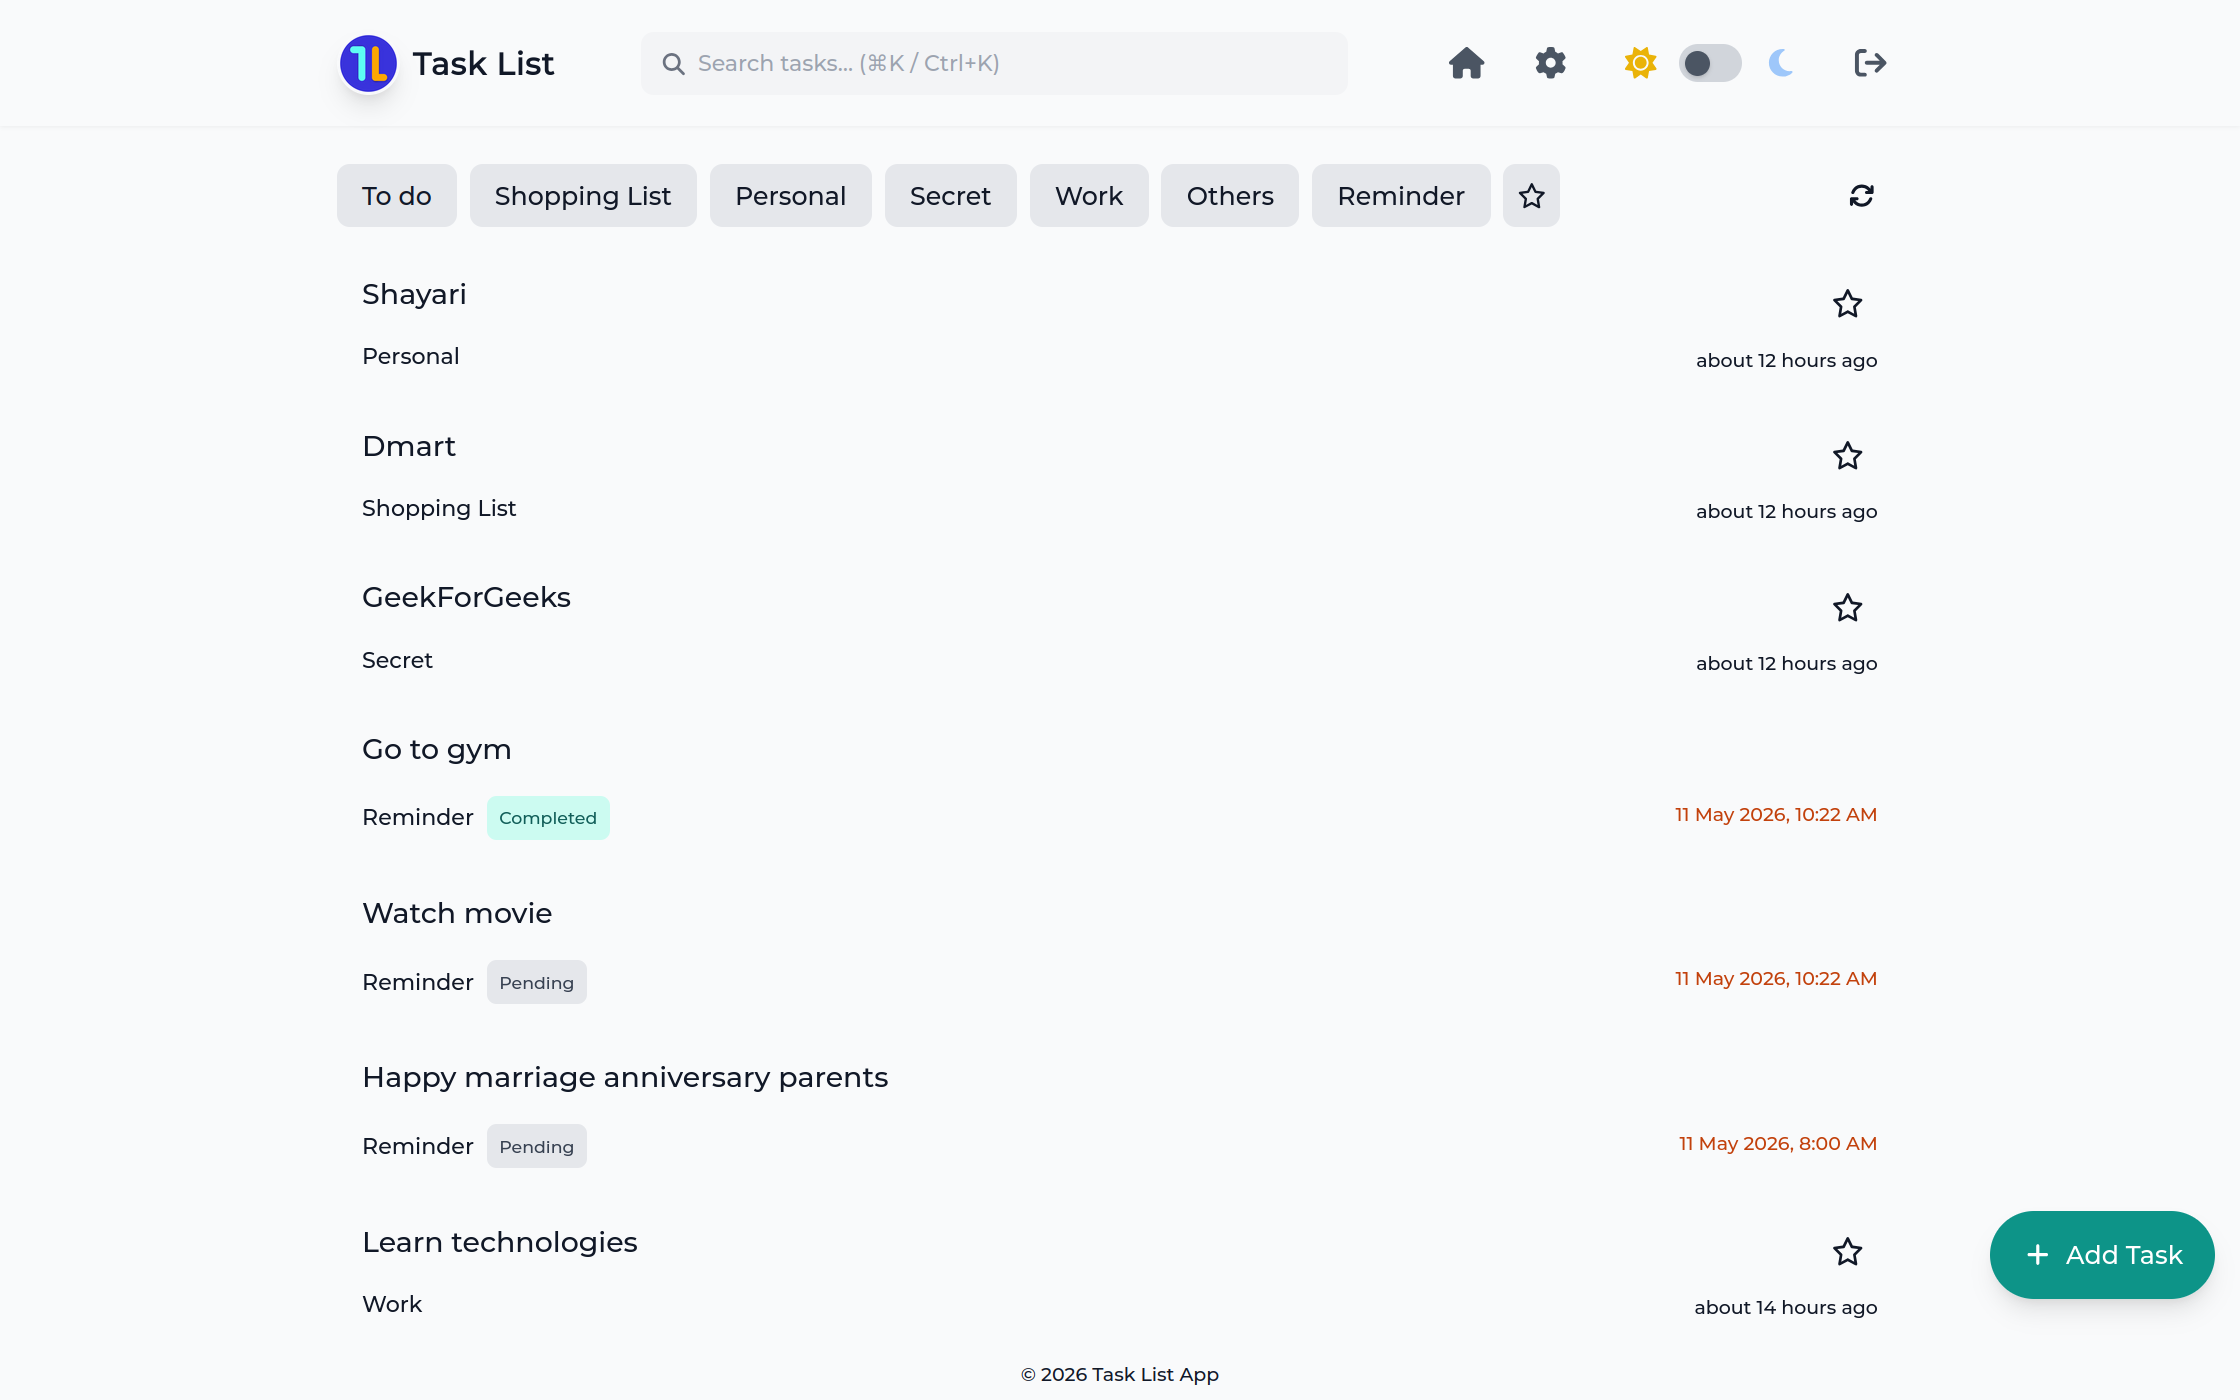
Task: Select the Personal filter tab
Action: click(791, 196)
